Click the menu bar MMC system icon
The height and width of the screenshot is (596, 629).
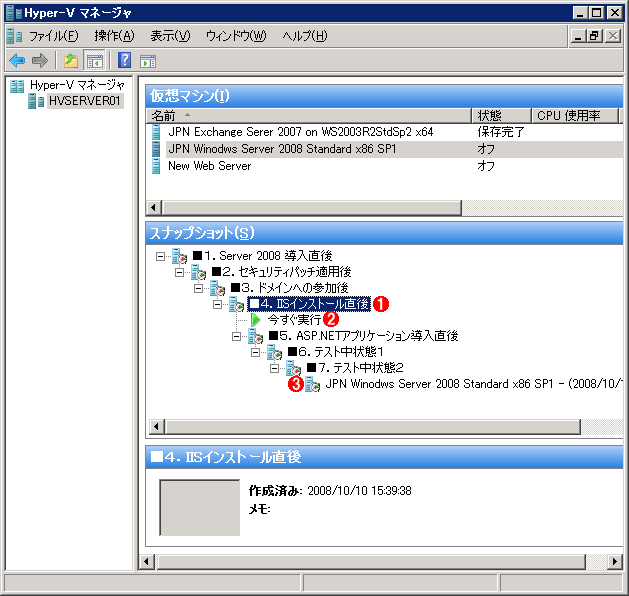[x=14, y=36]
